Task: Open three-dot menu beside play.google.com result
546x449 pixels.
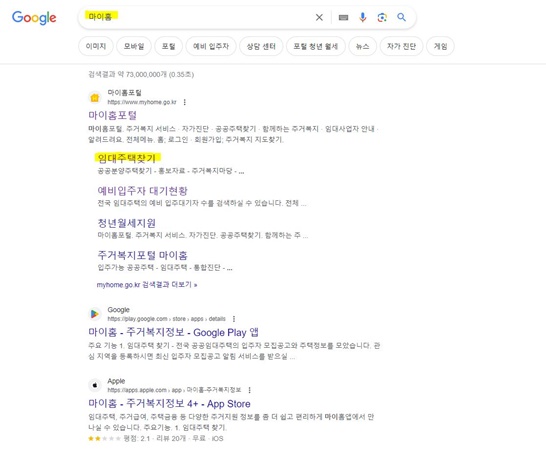Action: pyautogui.click(x=234, y=319)
